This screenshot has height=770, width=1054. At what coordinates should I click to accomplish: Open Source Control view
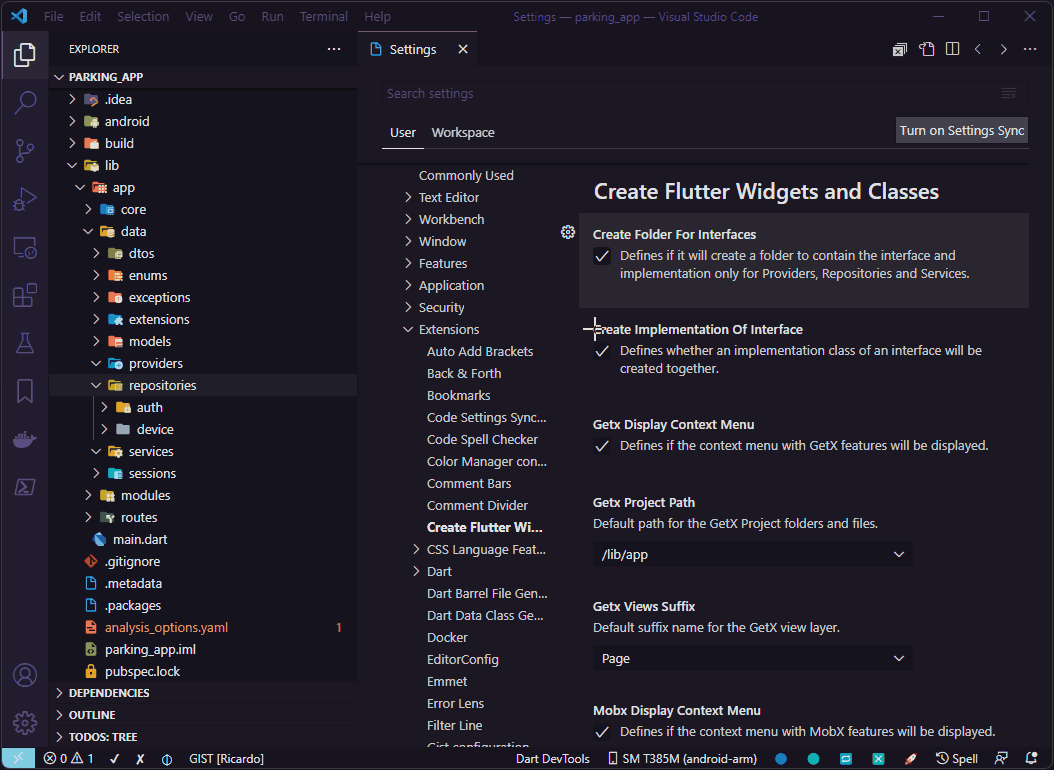point(25,151)
